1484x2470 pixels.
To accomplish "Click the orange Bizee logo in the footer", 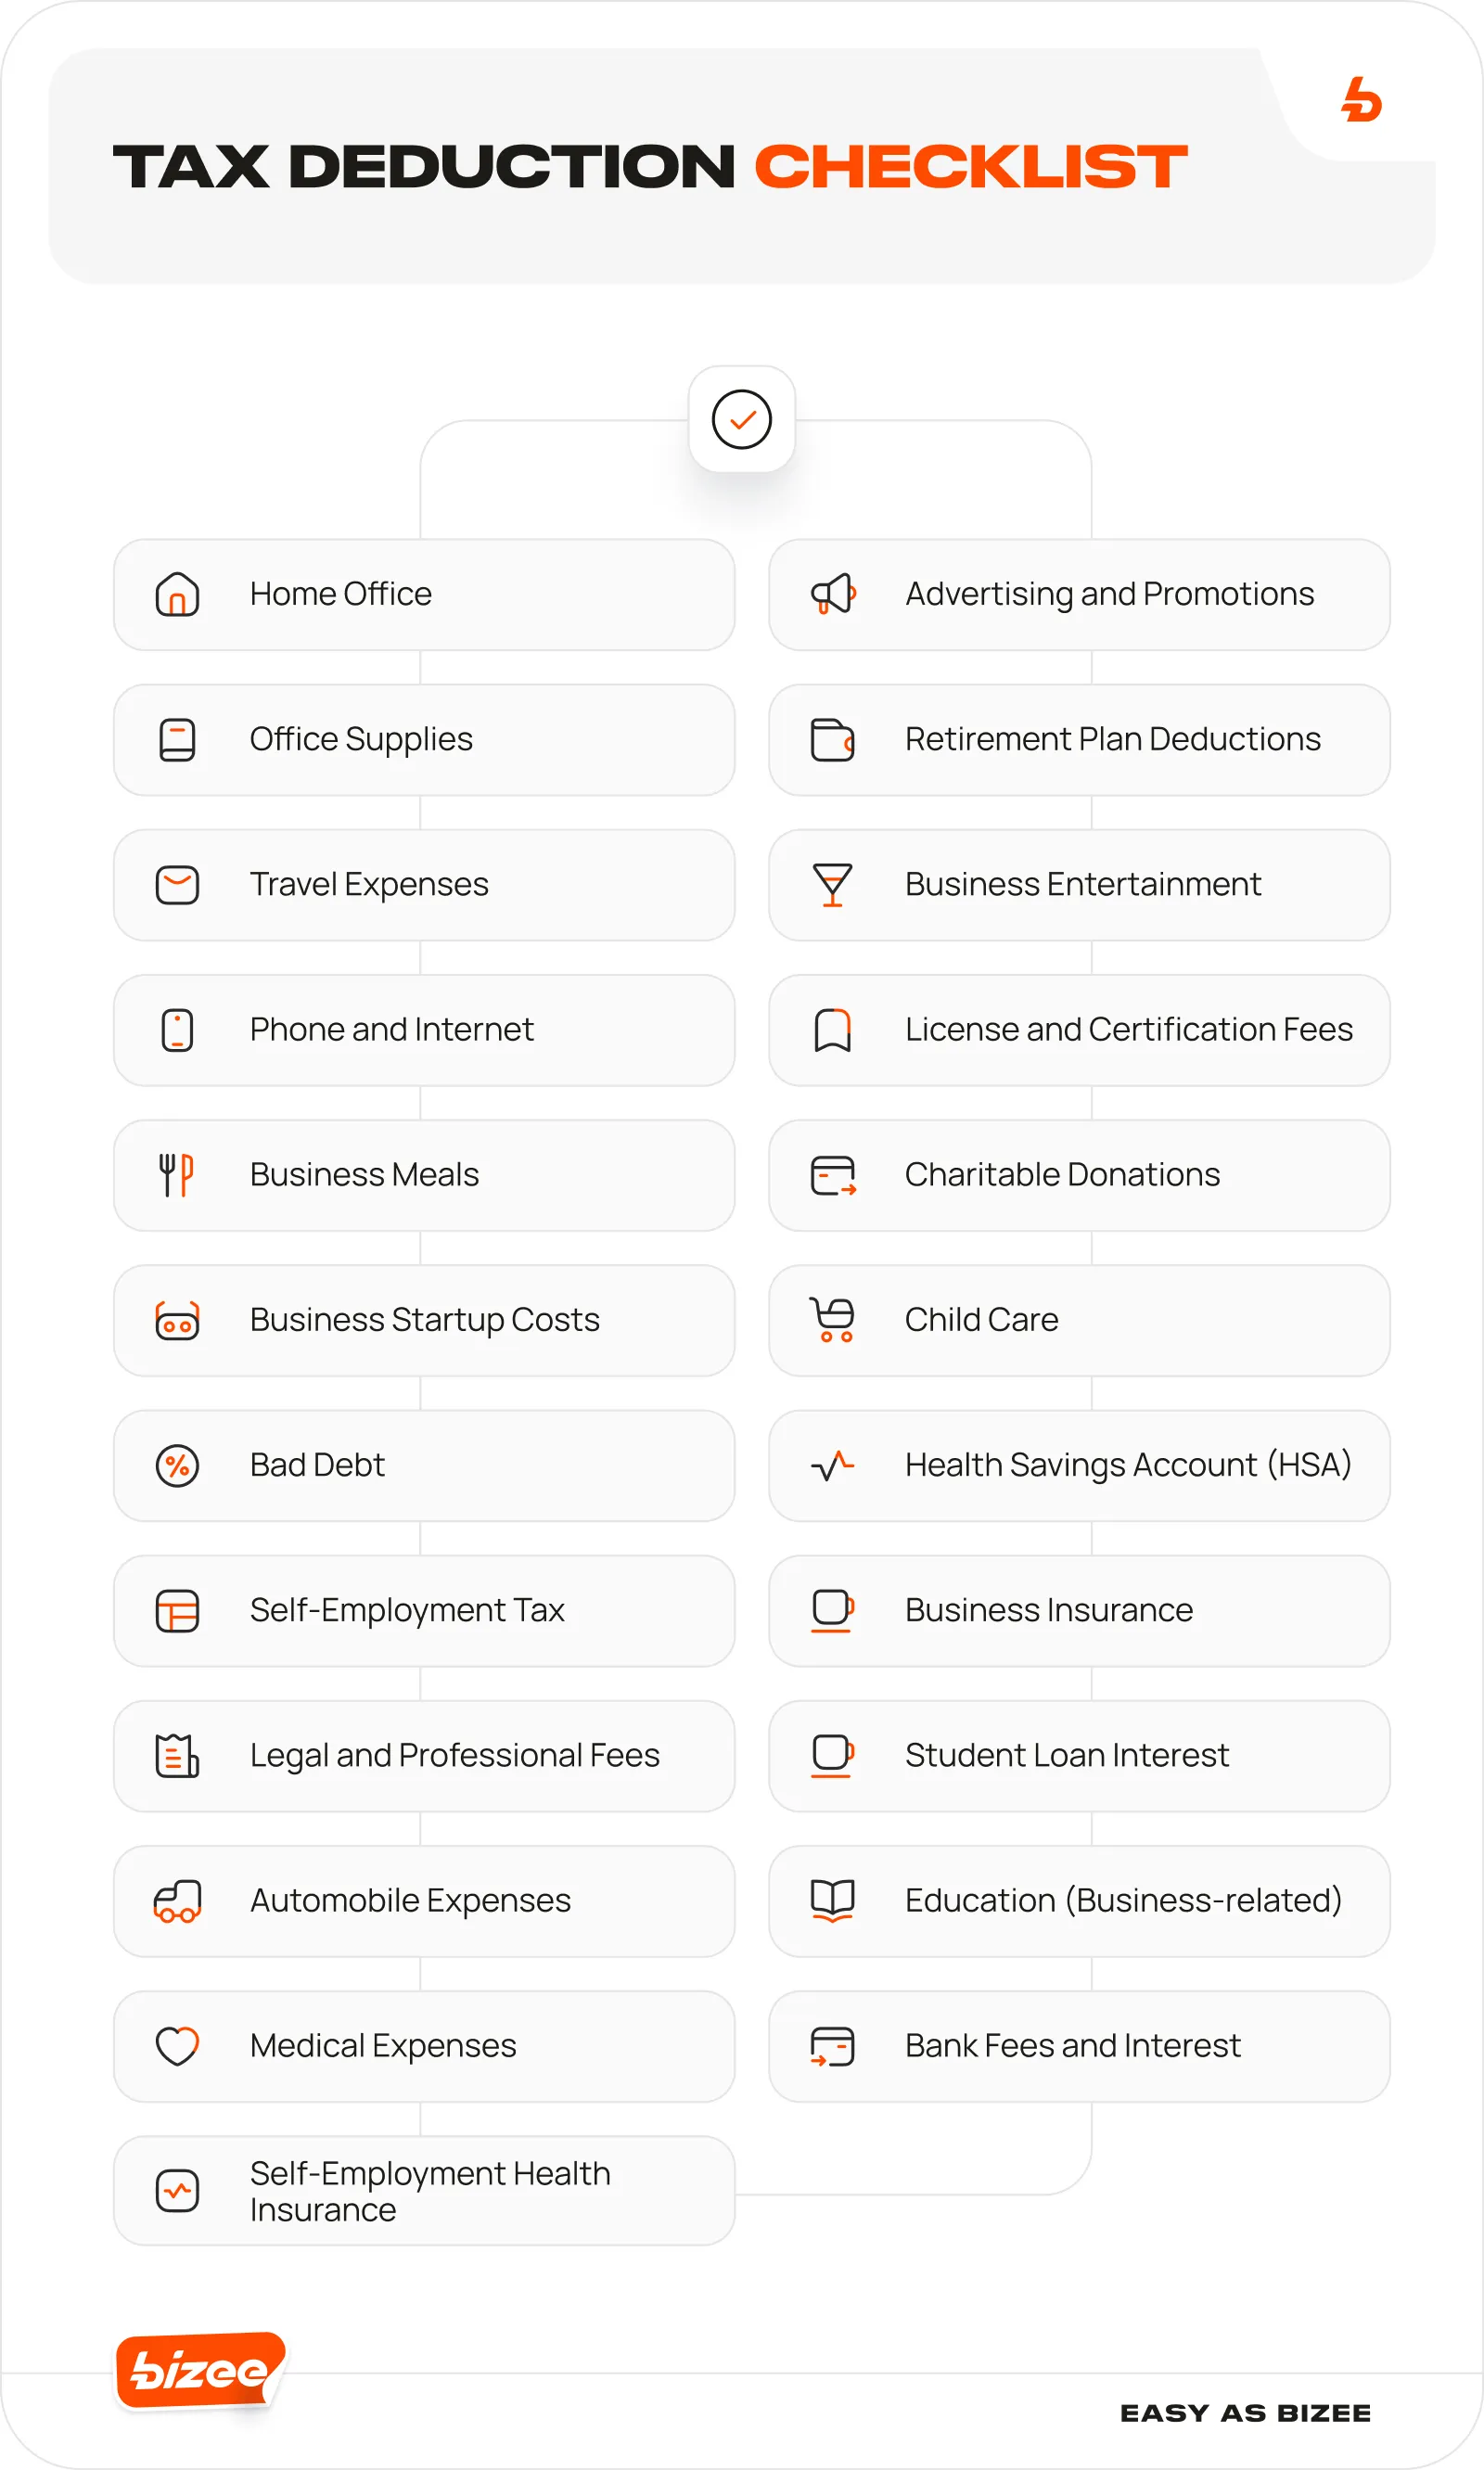I will click(x=200, y=2370).
